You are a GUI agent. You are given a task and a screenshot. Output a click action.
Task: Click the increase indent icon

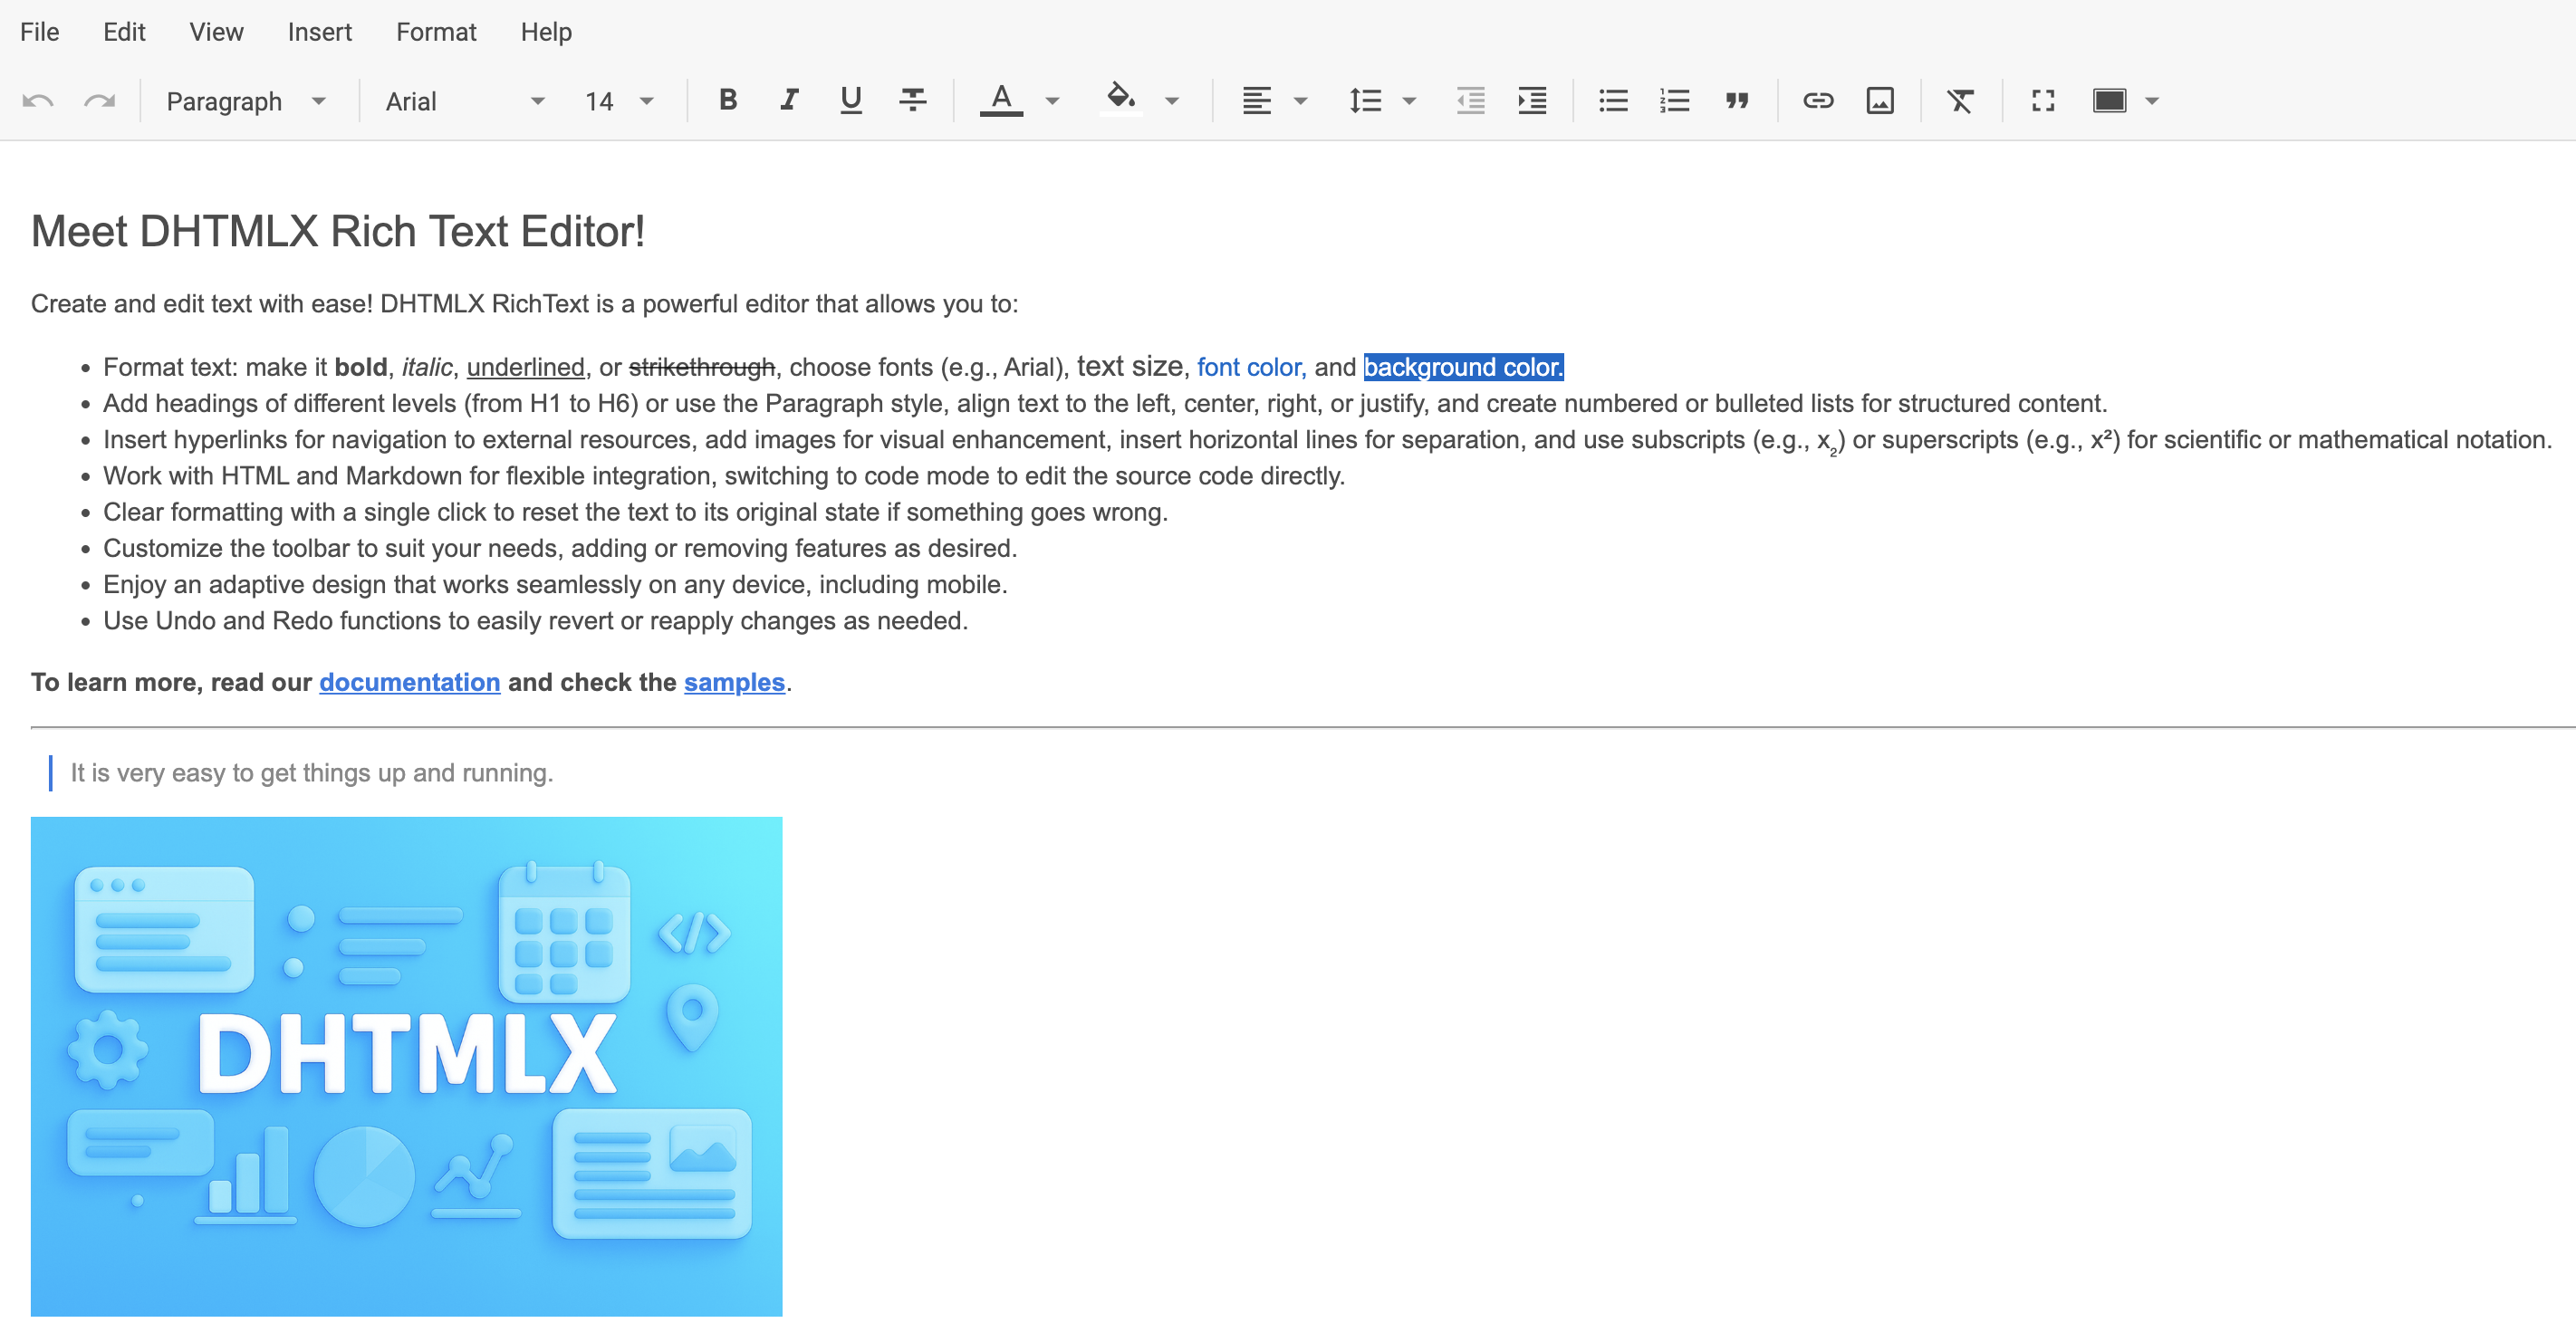(x=1532, y=101)
